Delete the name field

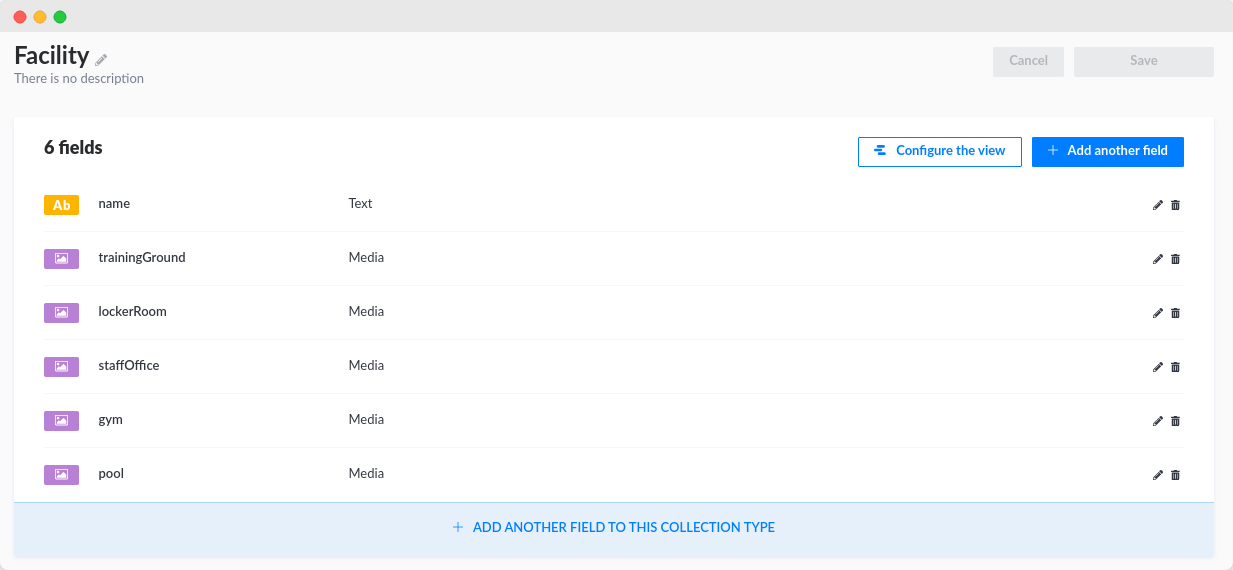(1175, 205)
